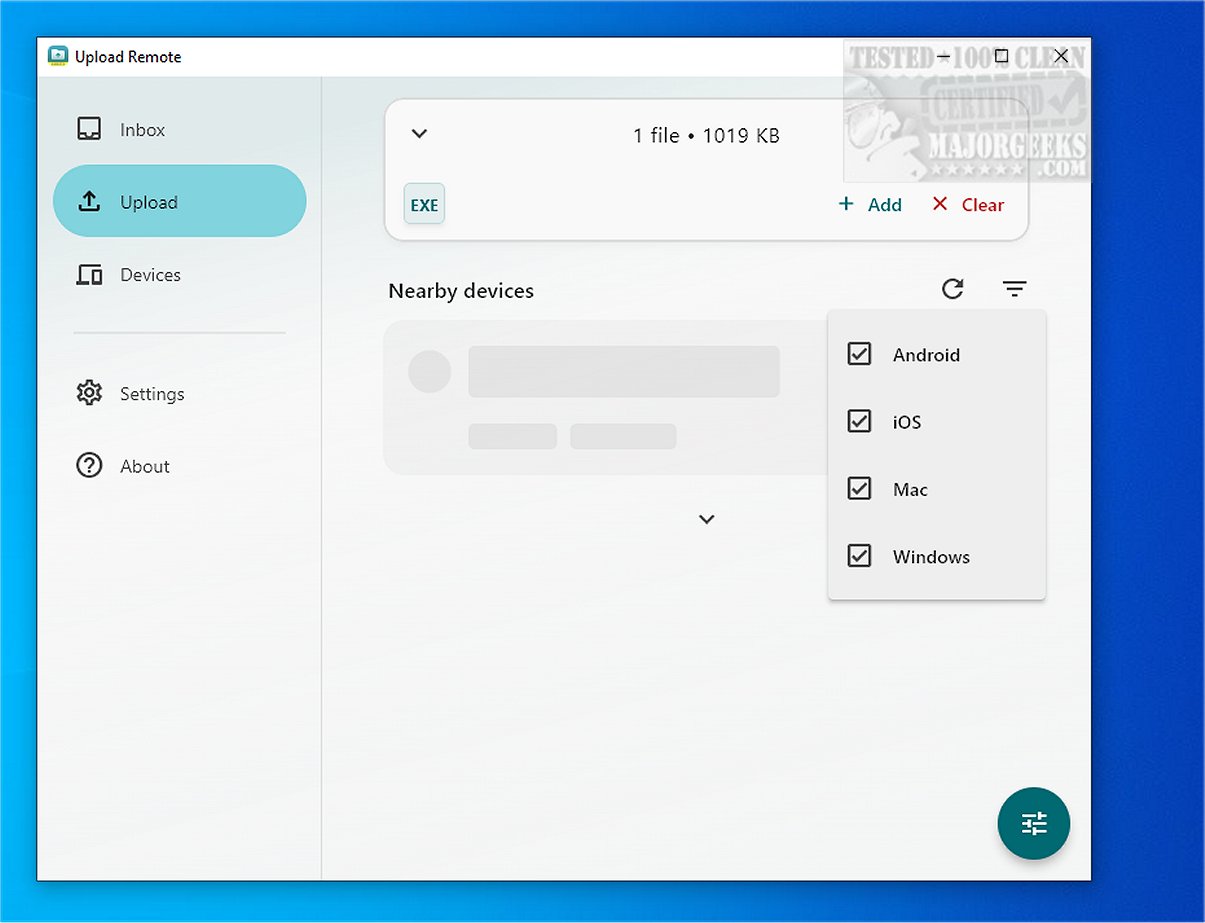Uncheck the Android filter checkbox

859,354
